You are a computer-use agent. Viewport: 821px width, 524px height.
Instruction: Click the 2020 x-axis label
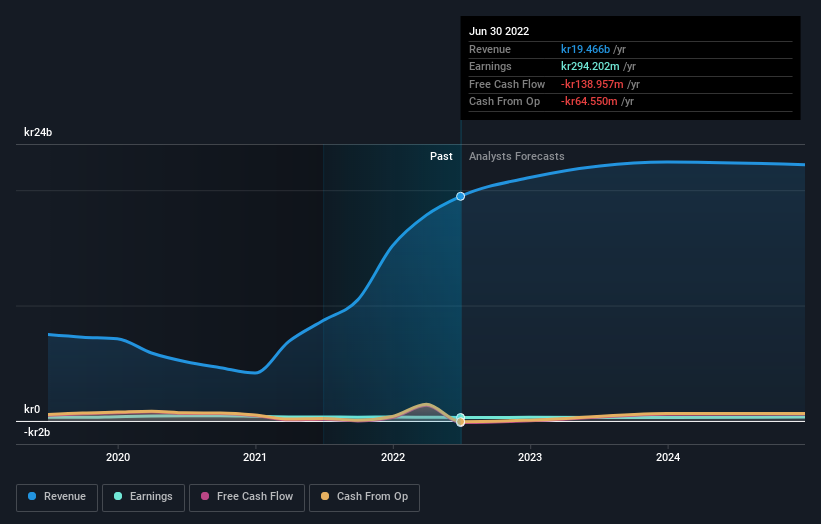pos(118,457)
